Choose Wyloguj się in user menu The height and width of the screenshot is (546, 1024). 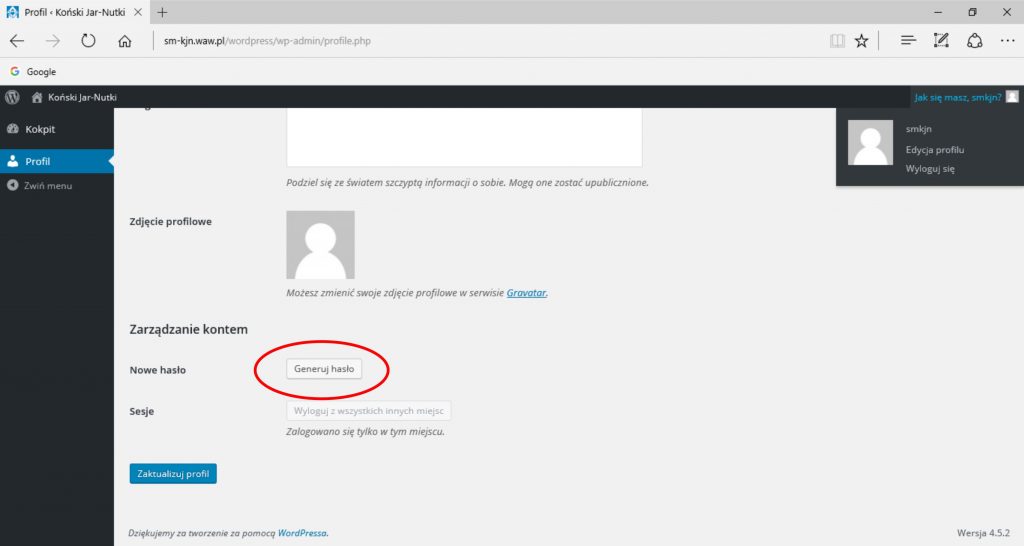click(930, 169)
